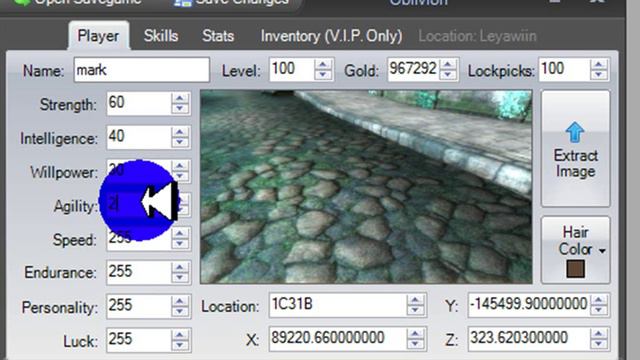Click the Luck value field
Image resolution: width=640 pixels, height=360 pixels.
(138, 340)
